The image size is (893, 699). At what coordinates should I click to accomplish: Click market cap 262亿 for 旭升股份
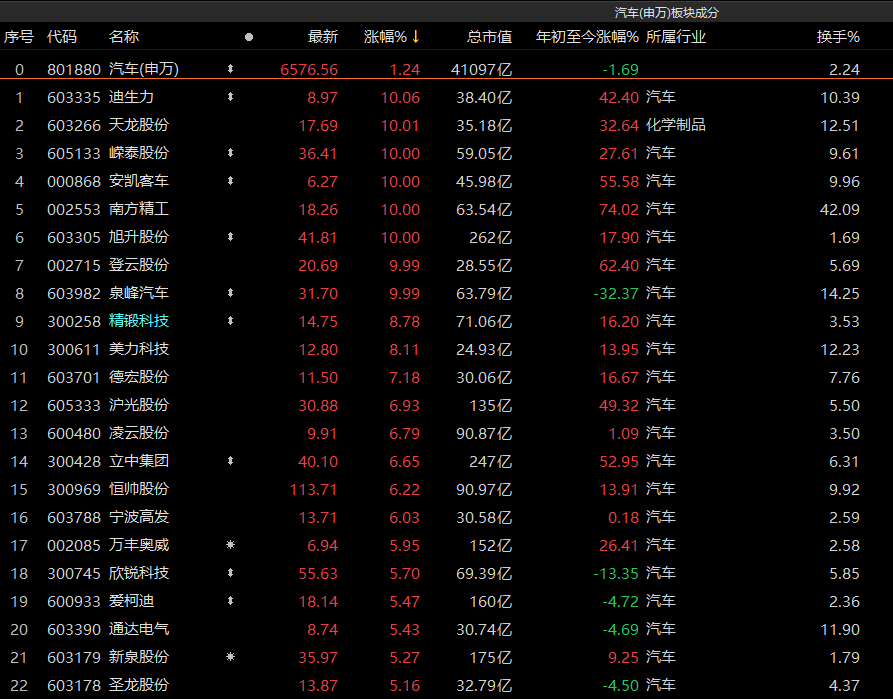pyautogui.click(x=490, y=238)
